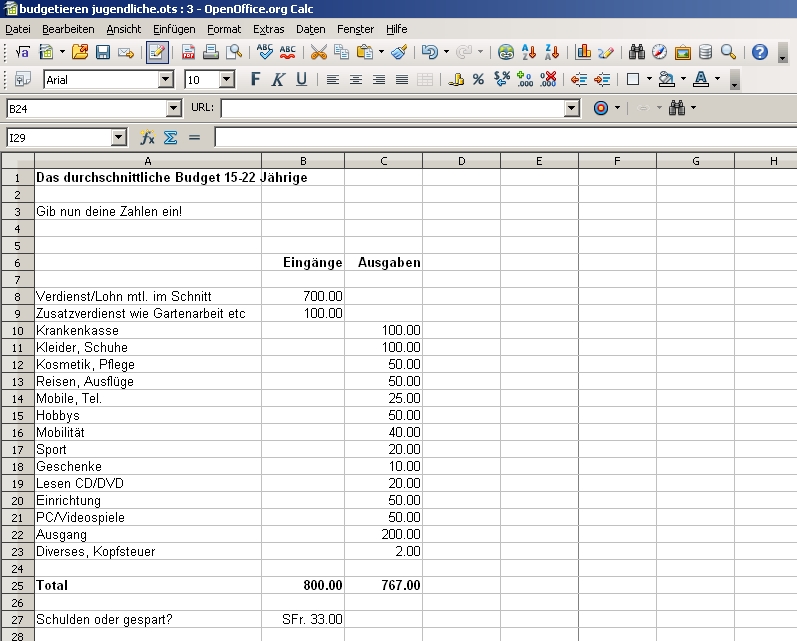The image size is (797, 641).
Task: Click the Percent number format icon
Action: click(x=478, y=79)
